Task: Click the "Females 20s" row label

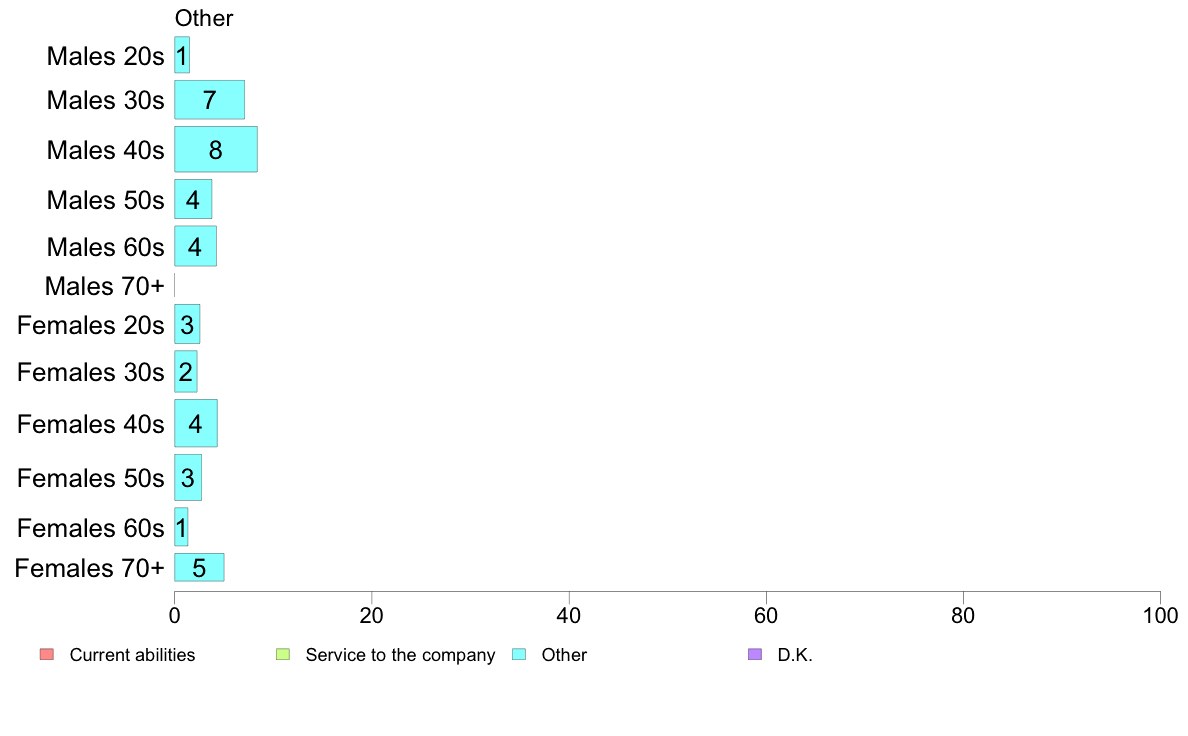Action: click(x=90, y=325)
